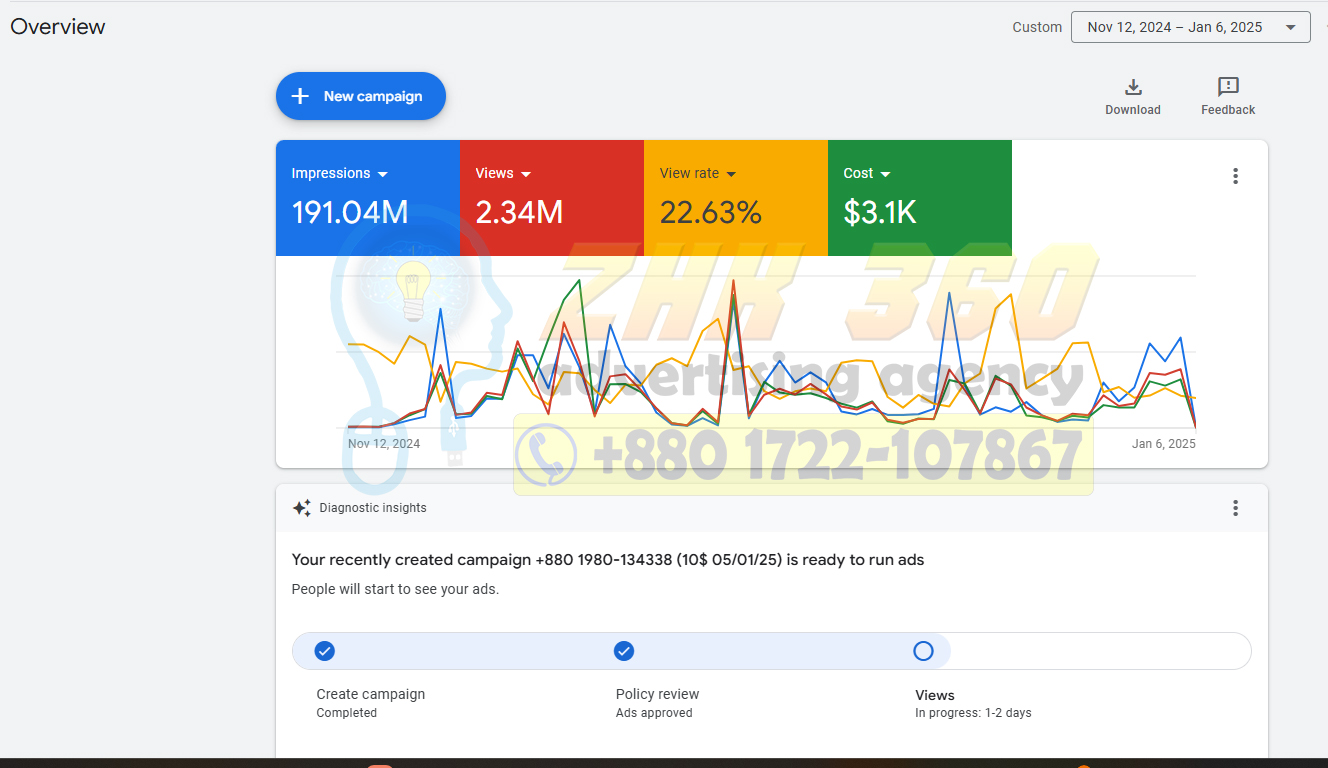Click the 2.34M views value

click(x=519, y=212)
